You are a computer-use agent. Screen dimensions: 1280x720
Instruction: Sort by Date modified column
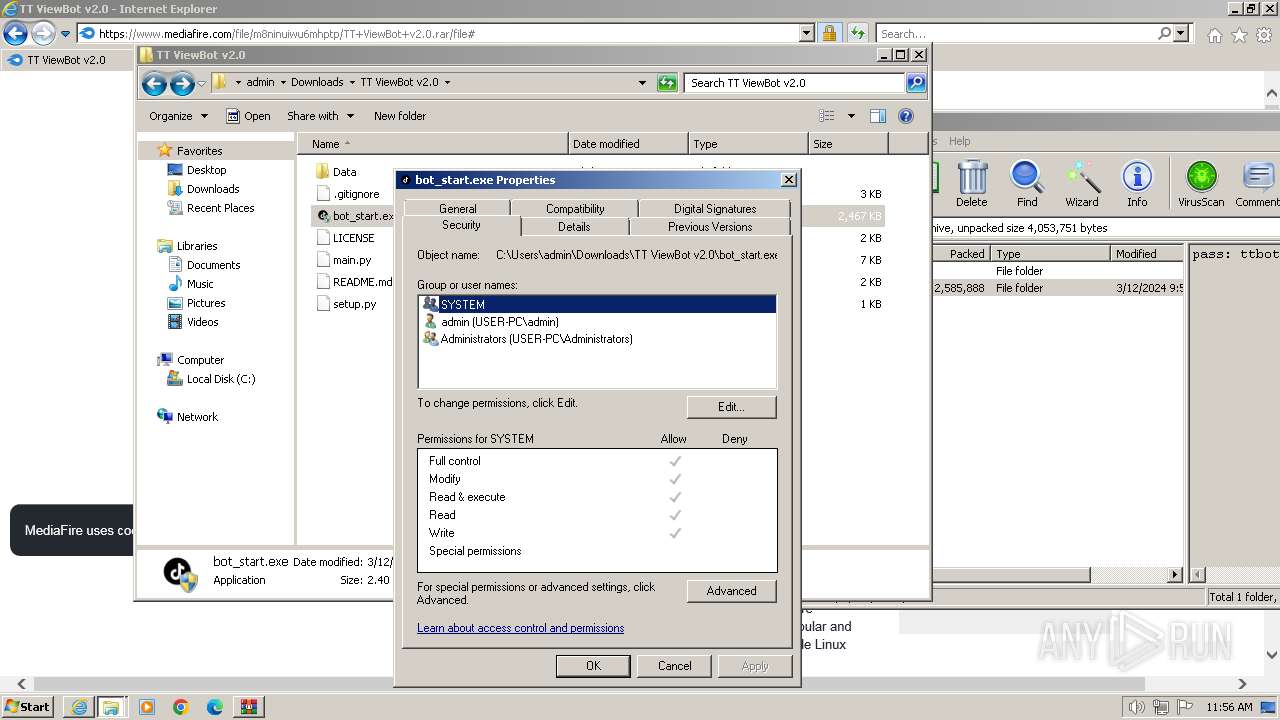coord(628,144)
